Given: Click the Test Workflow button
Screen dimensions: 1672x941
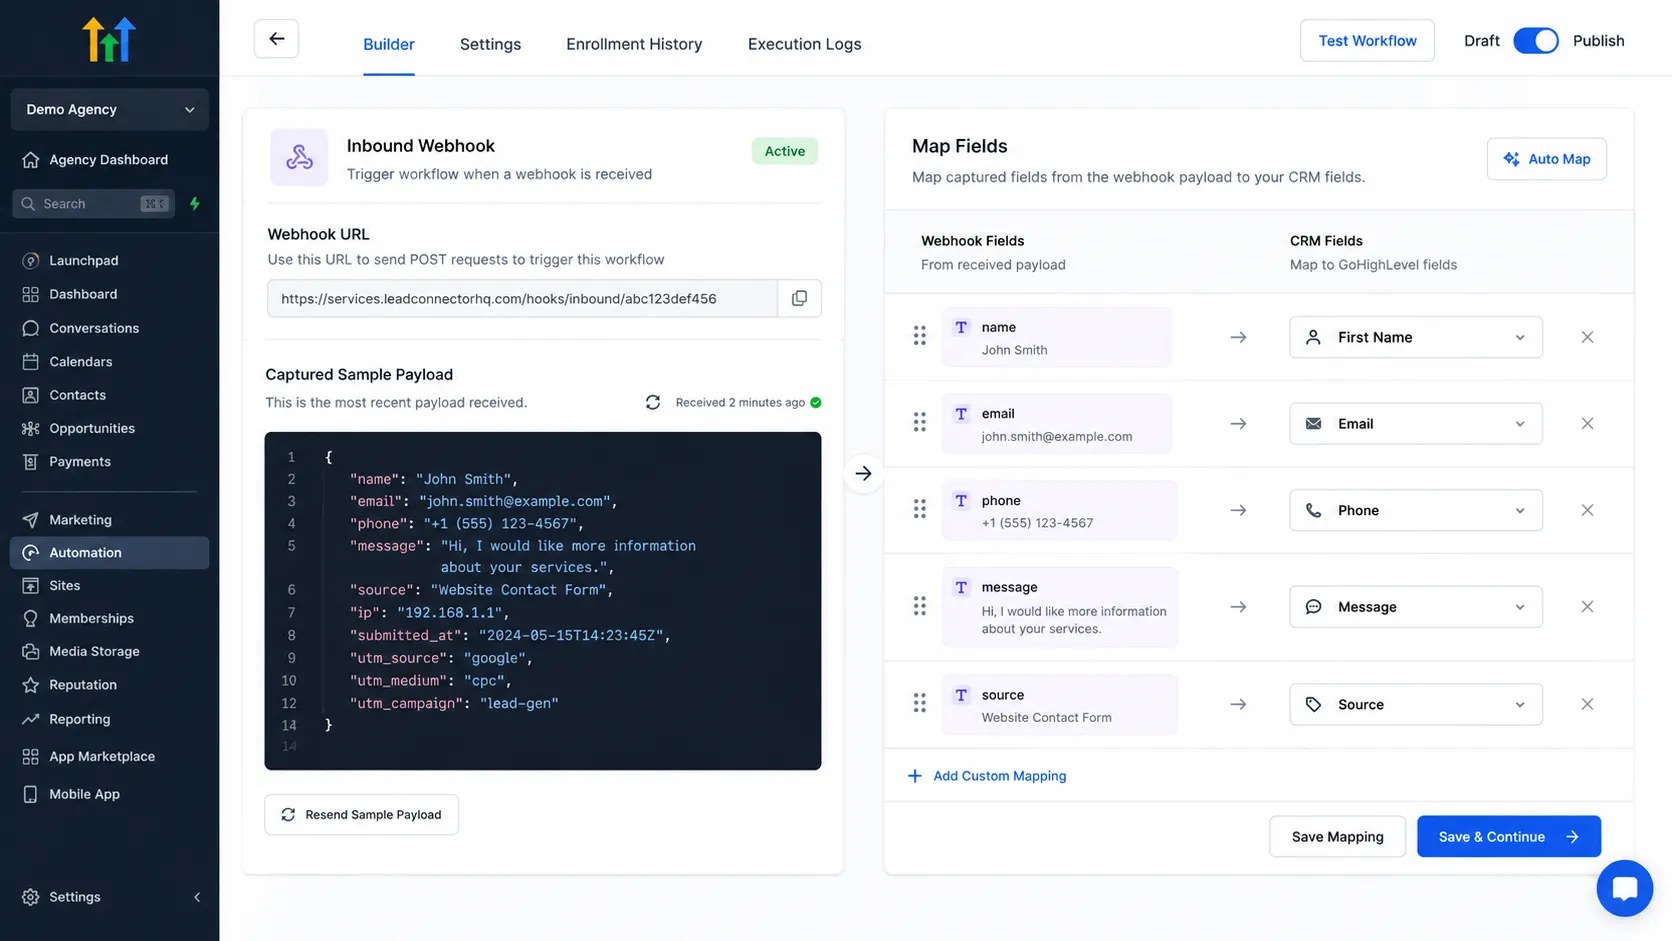Looking at the screenshot, I should [1367, 41].
